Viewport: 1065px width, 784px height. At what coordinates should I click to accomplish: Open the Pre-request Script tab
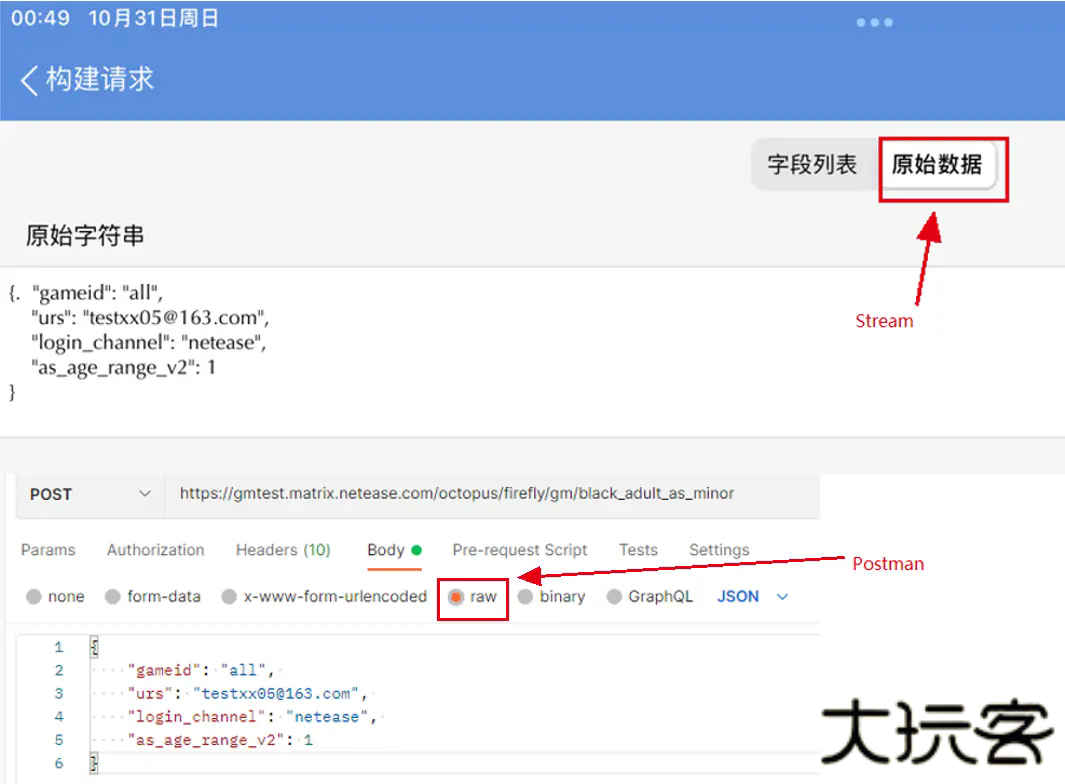(519, 550)
